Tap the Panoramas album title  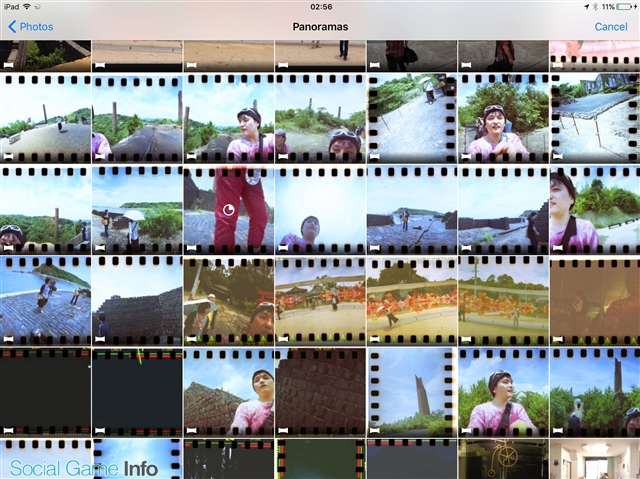pyautogui.click(x=320, y=27)
